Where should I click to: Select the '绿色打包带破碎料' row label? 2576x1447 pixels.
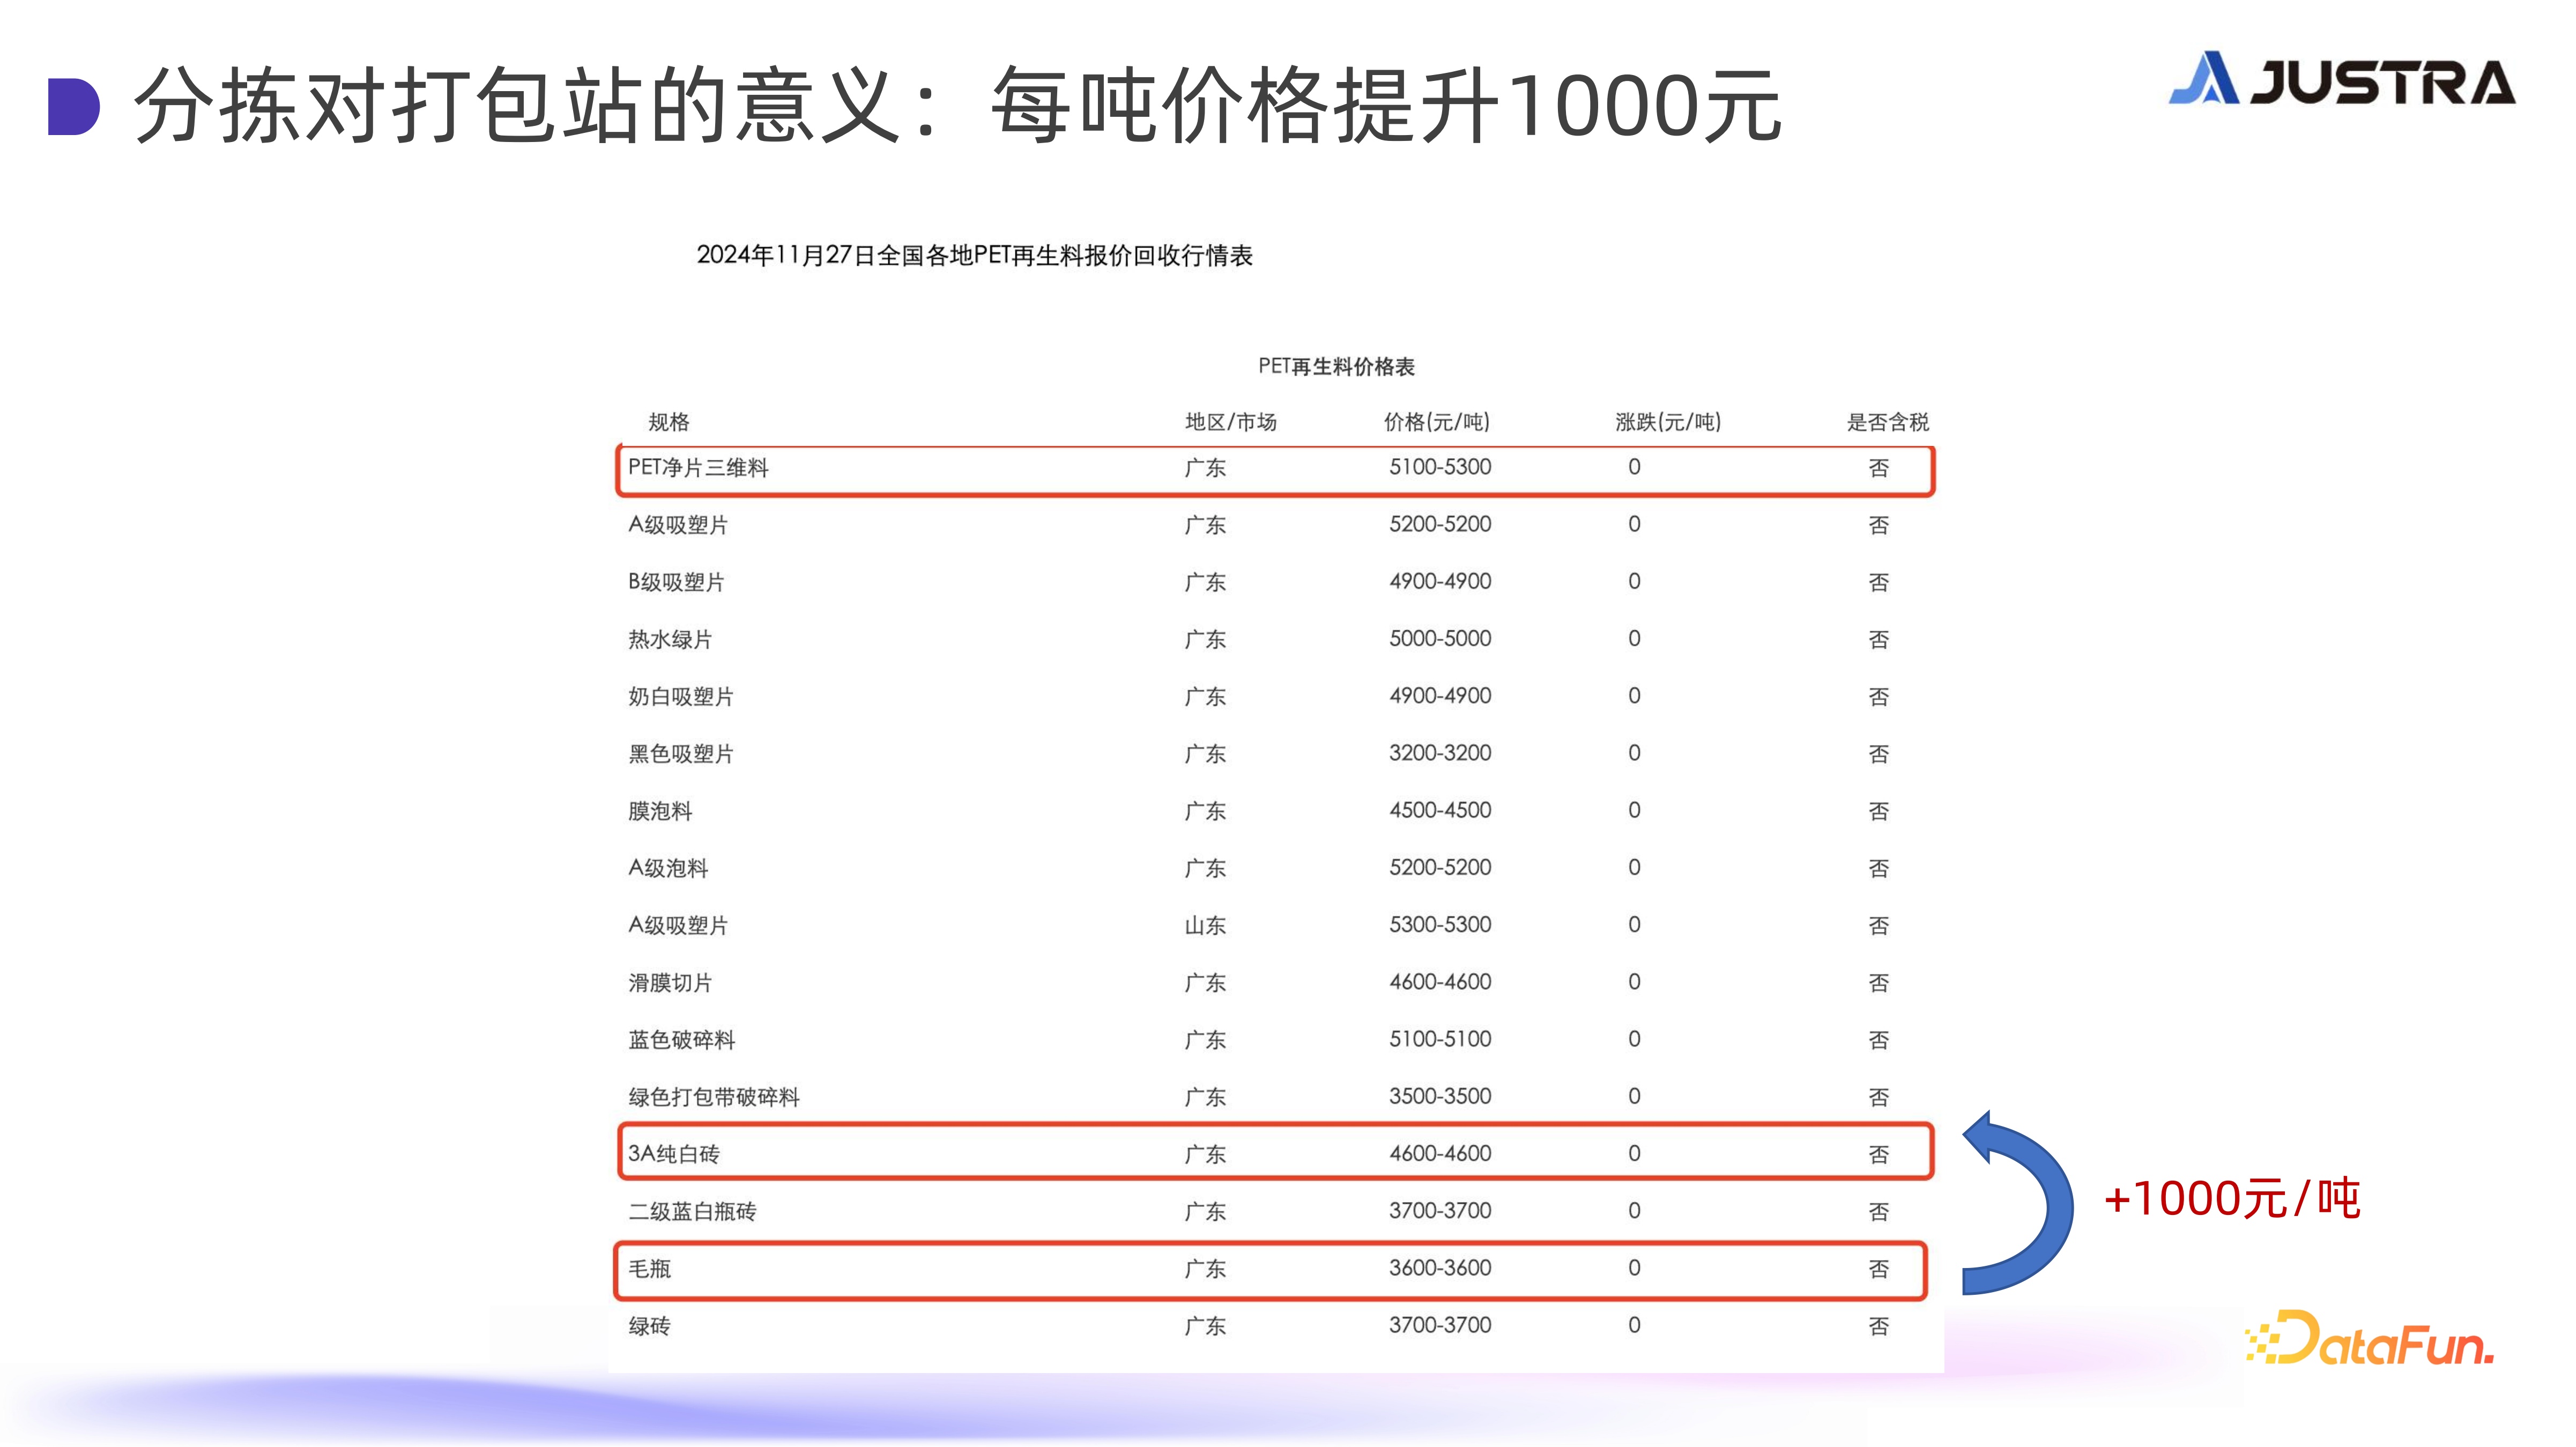click(714, 1097)
